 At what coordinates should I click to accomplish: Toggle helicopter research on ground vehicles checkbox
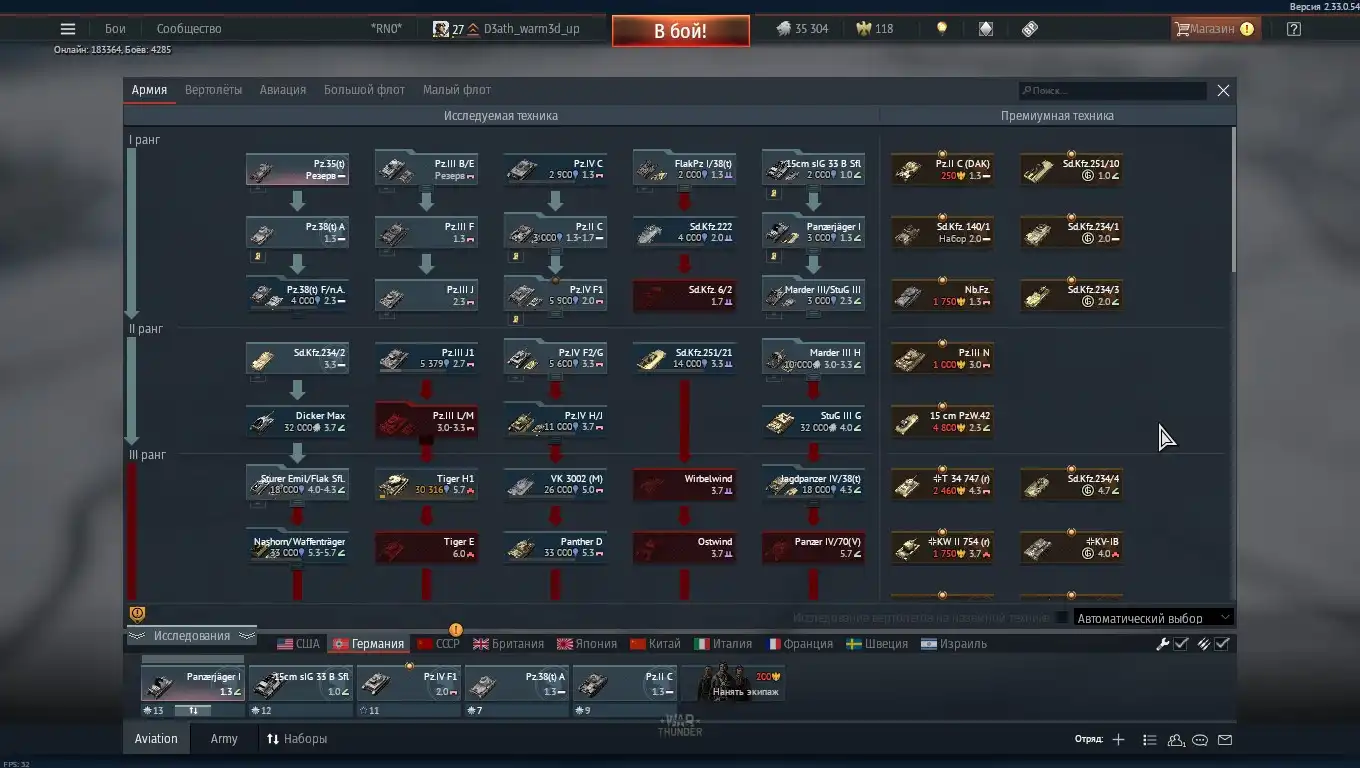(1061, 618)
